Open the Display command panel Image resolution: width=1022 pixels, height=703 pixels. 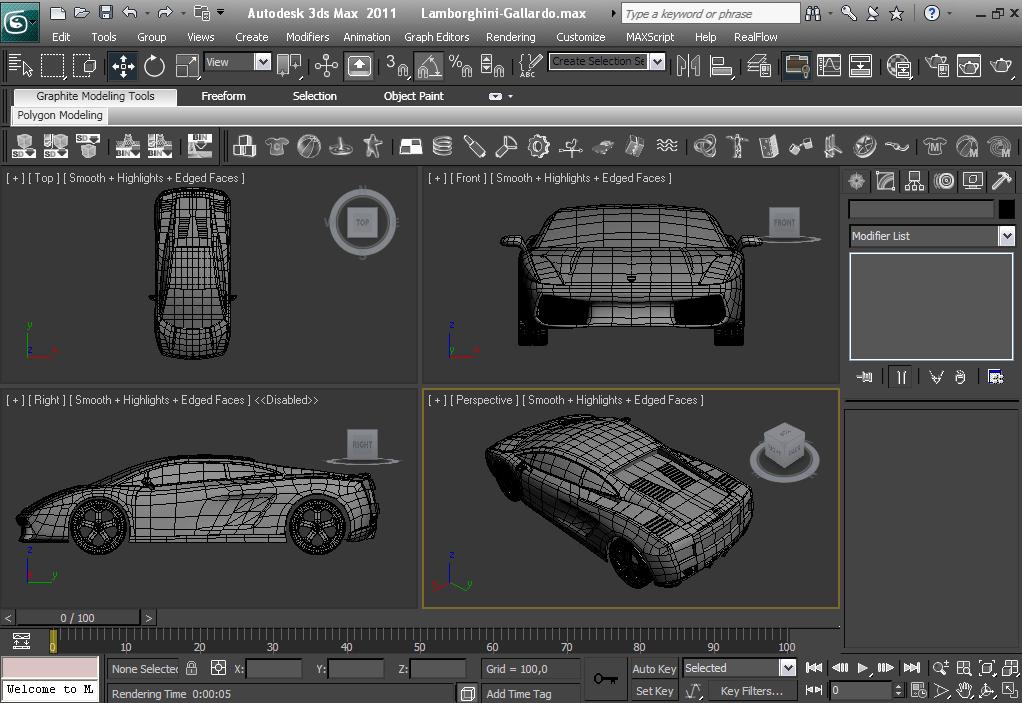tap(972, 181)
